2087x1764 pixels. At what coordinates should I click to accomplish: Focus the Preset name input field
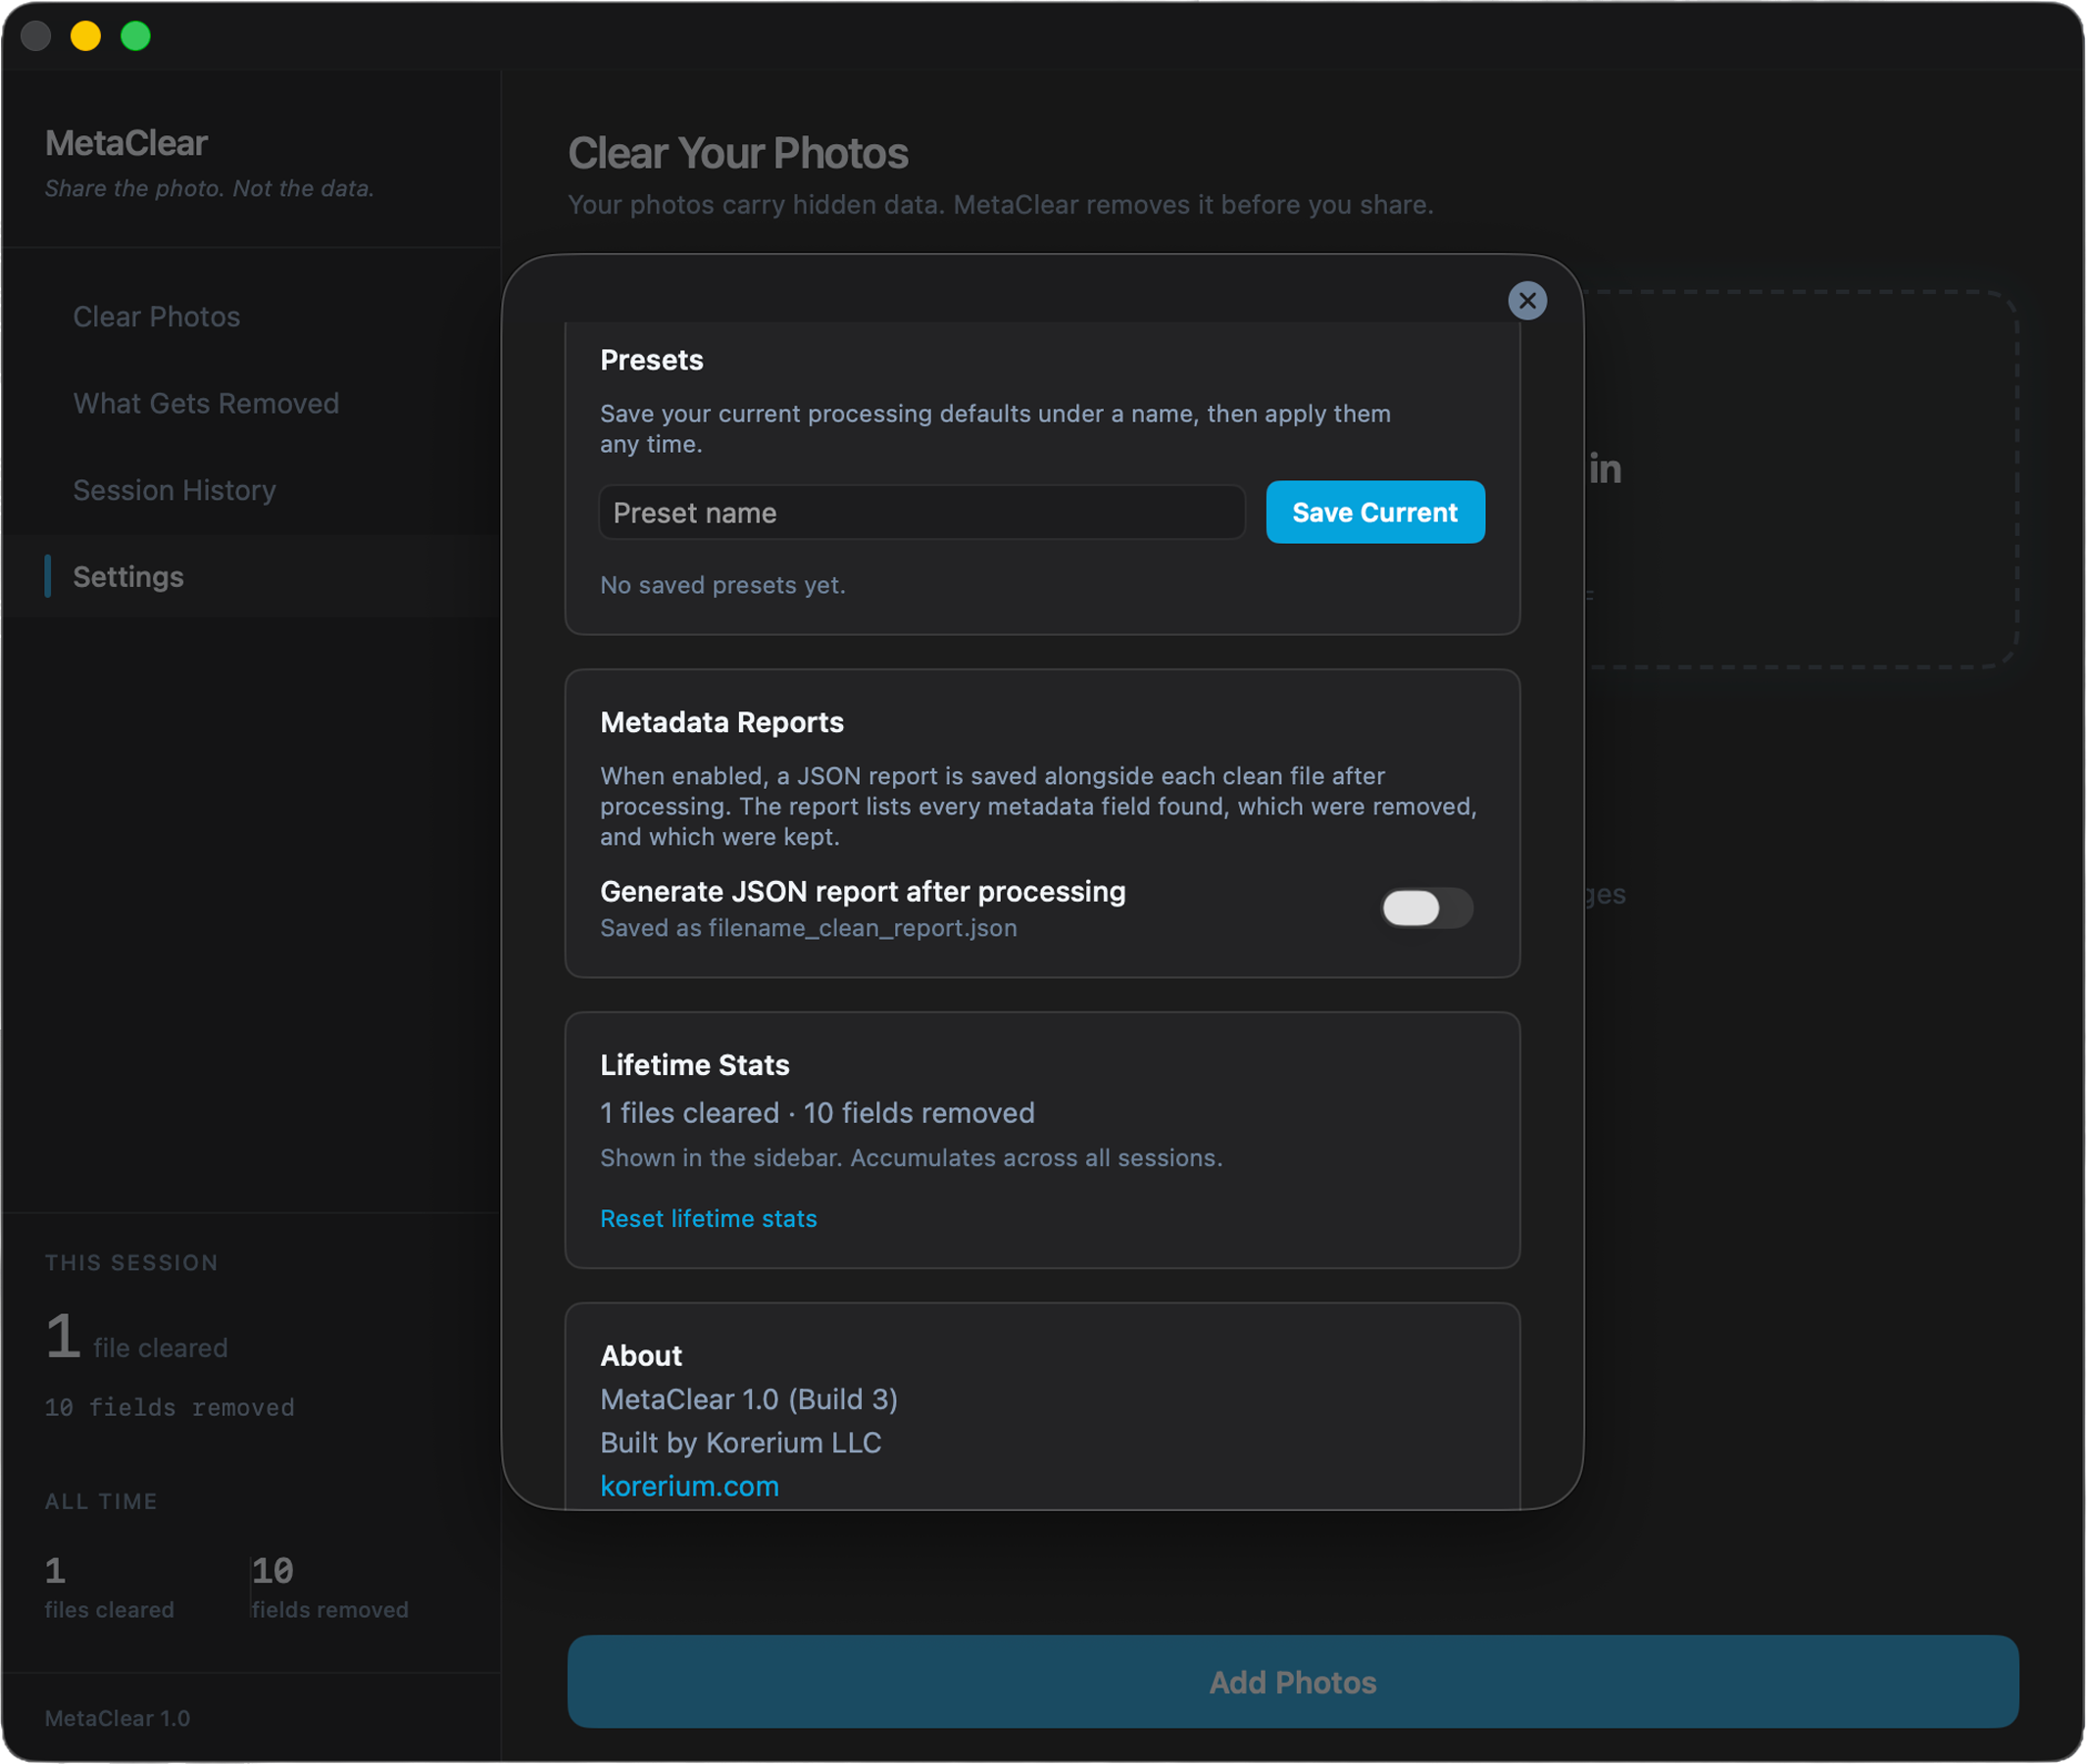922,512
